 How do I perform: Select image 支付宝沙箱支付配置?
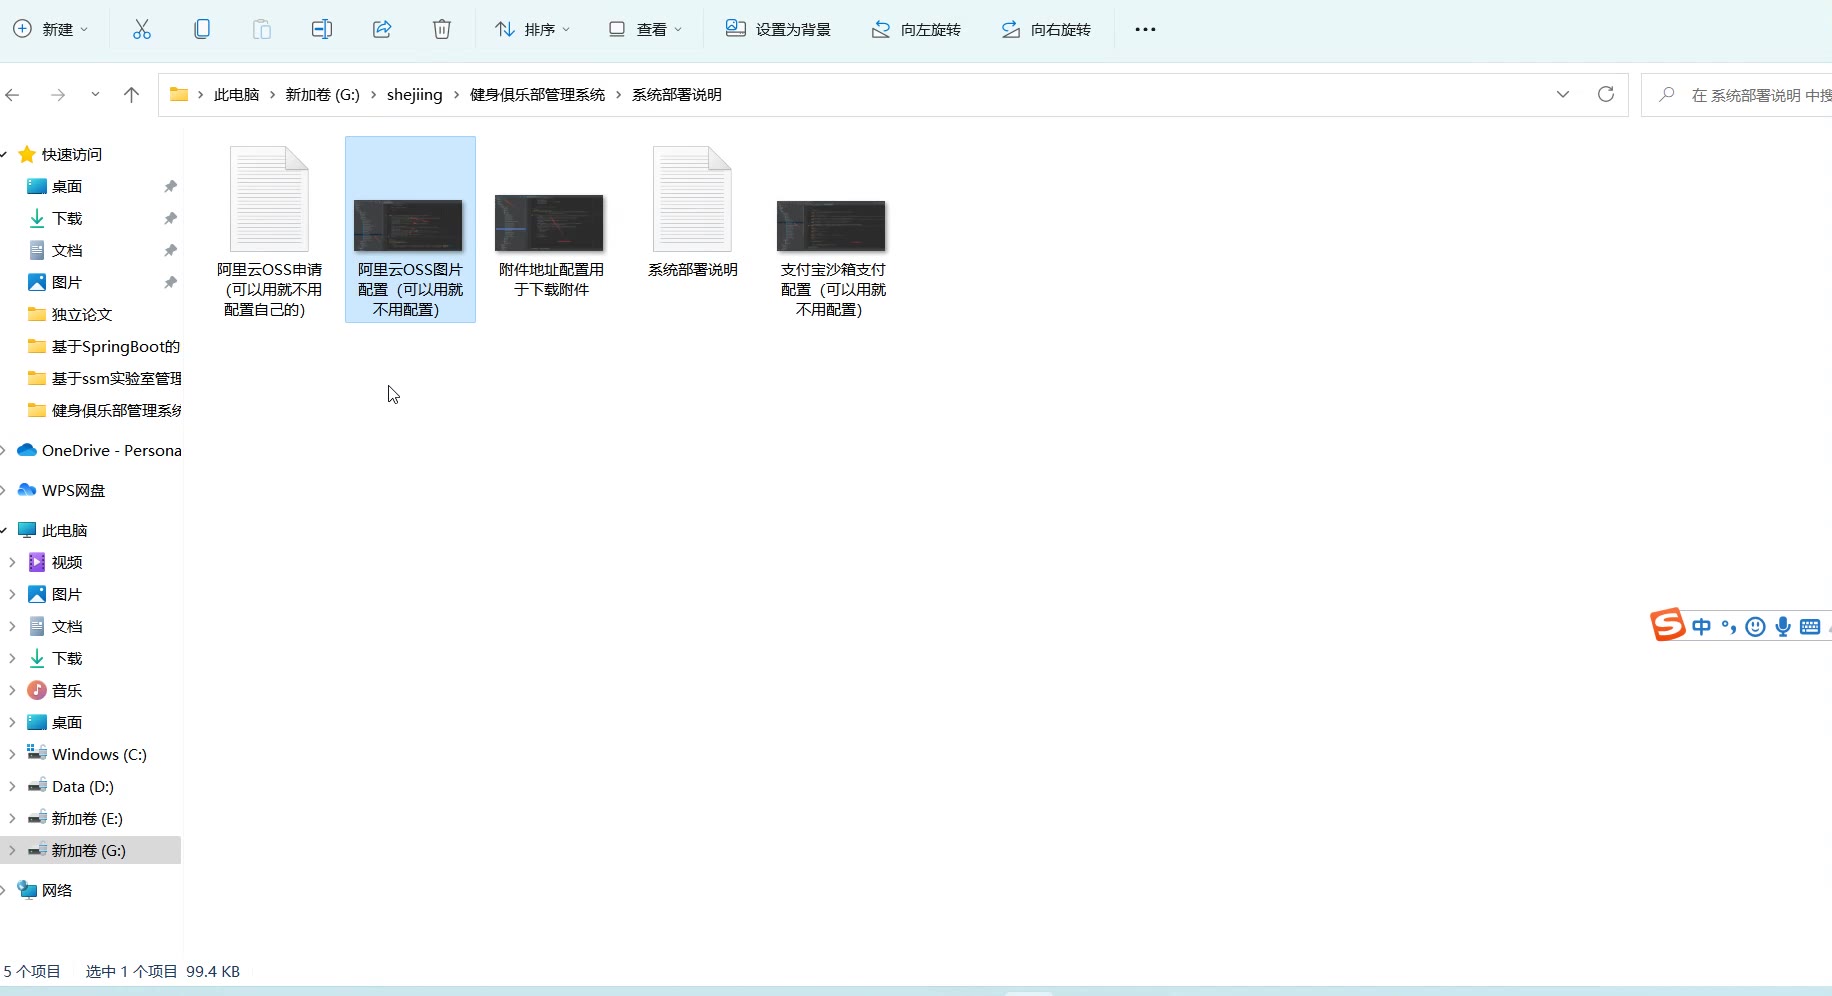pos(833,231)
